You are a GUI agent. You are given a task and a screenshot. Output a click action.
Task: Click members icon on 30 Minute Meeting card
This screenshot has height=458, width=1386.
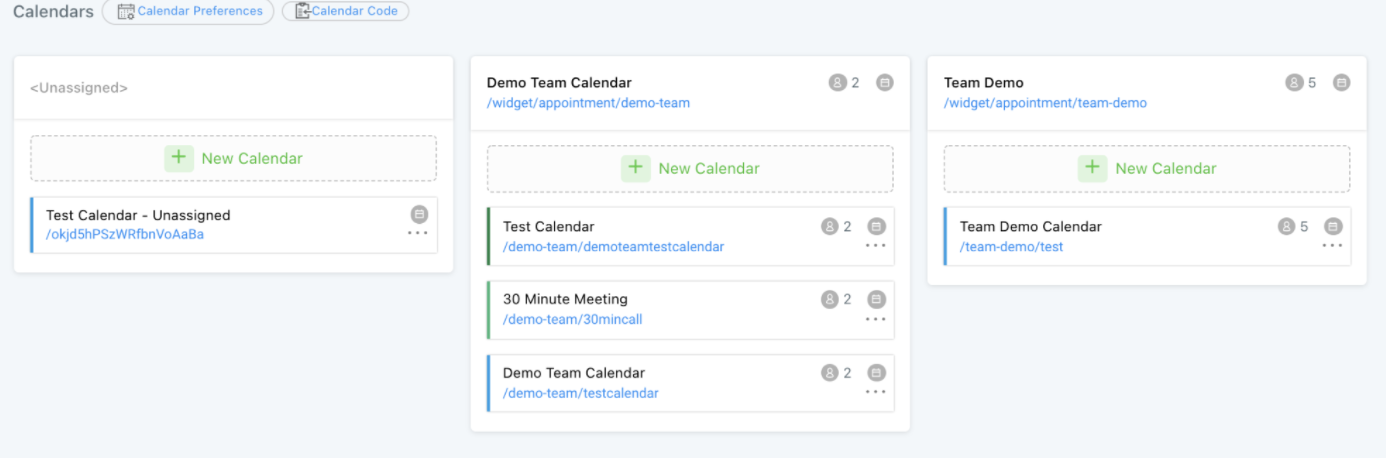coord(829,299)
